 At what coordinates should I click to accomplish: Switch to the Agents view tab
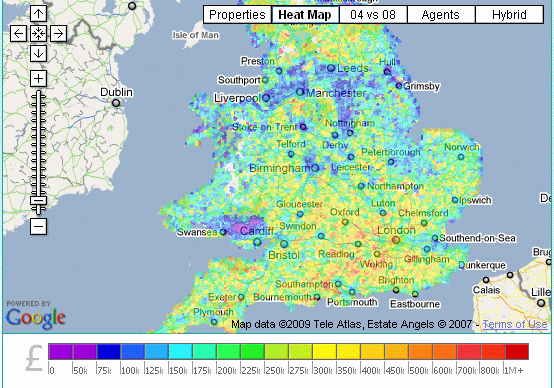[441, 15]
